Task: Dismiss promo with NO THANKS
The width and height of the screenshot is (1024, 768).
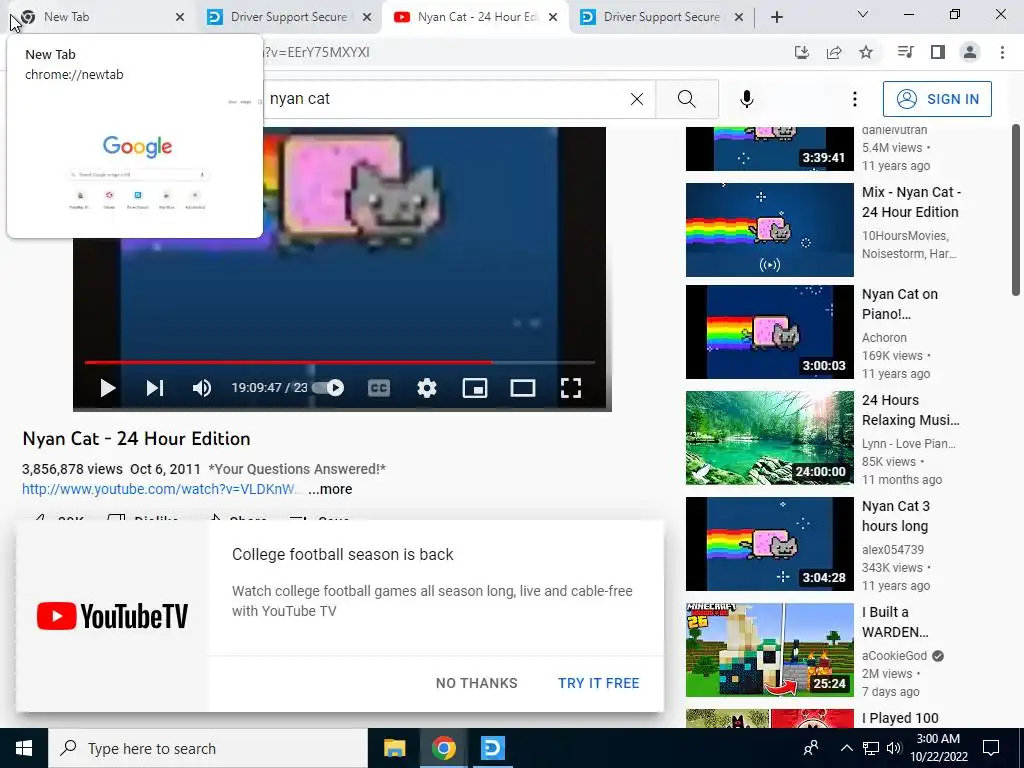Action: tap(477, 683)
